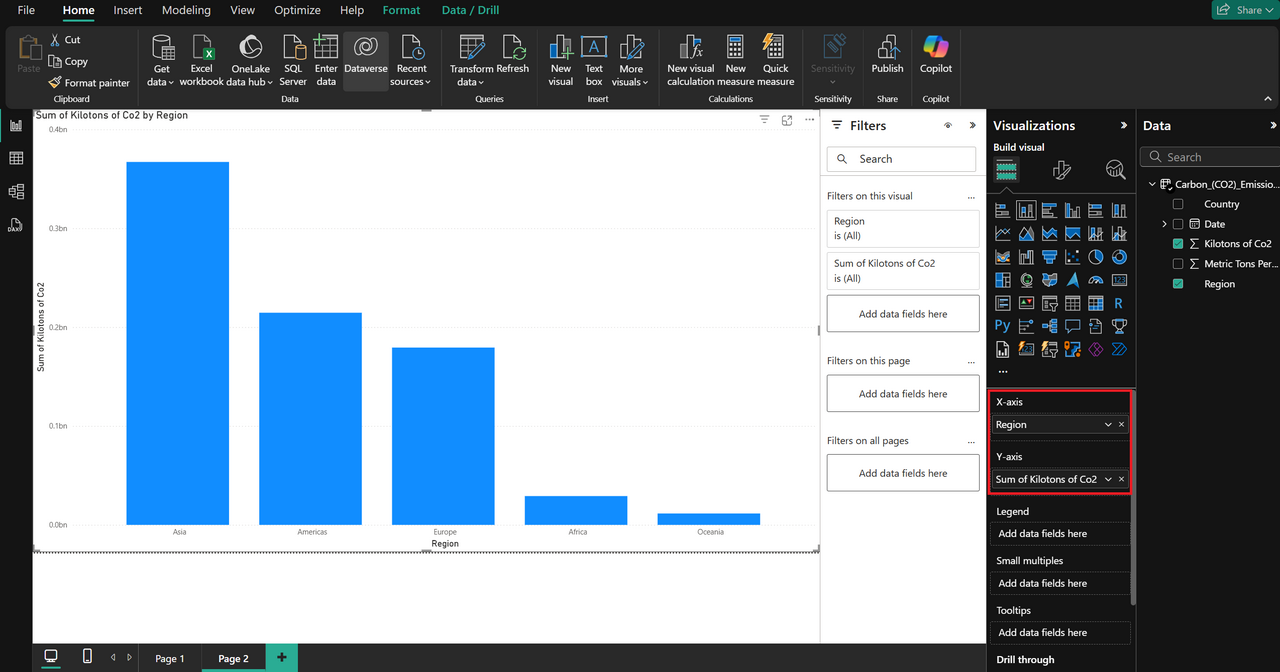Pick the decomposition tree visual
The image size is (1280, 672).
coord(1049,326)
